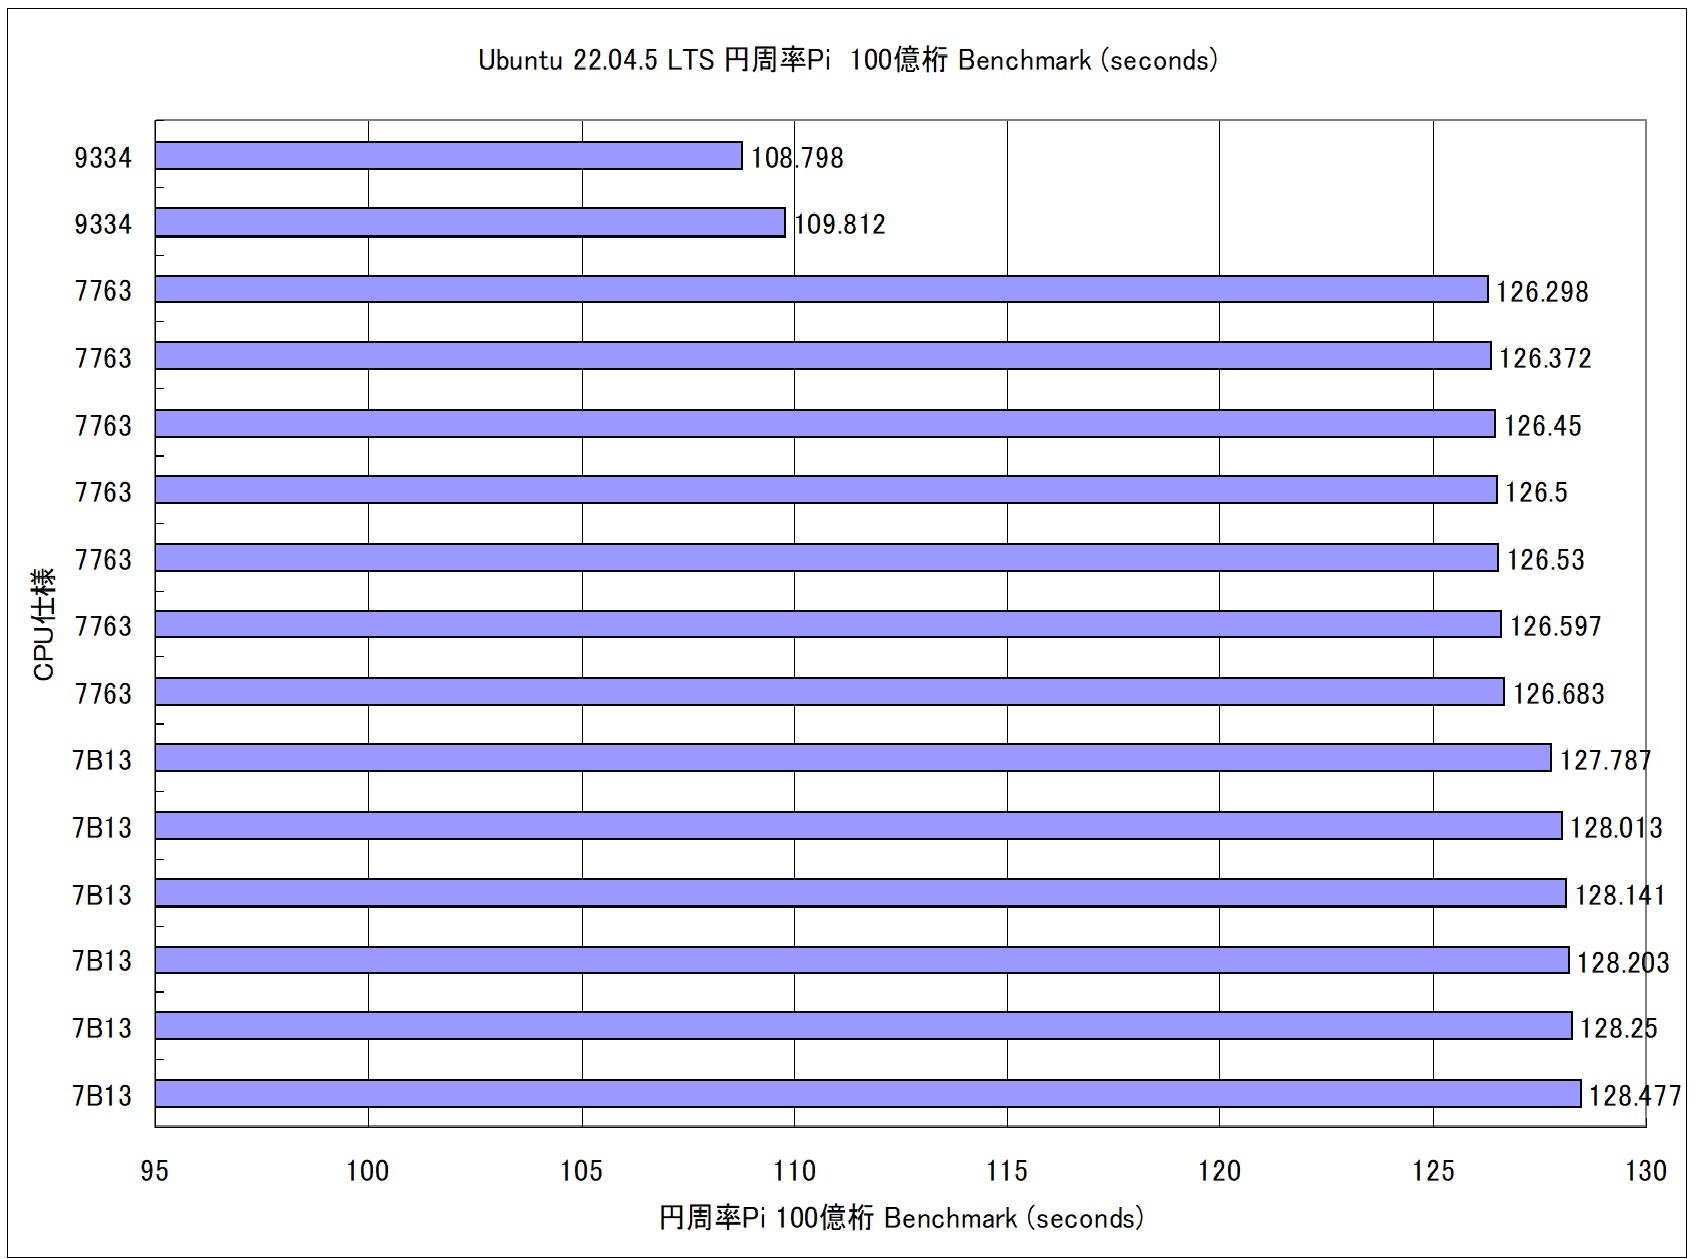Click the horizontal axis title below the chart

tap(900, 1218)
